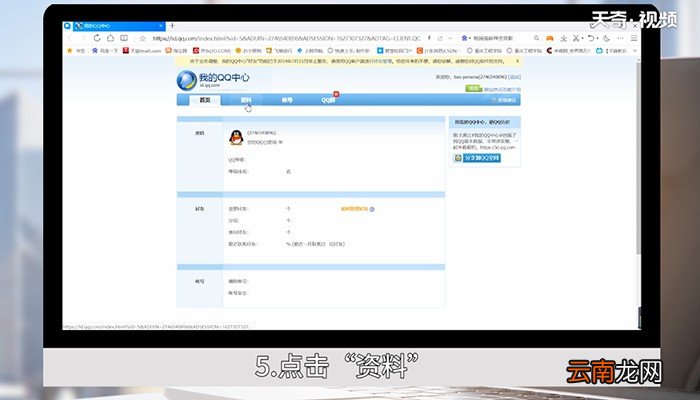The height and width of the screenshot is (400, 700).
Task: Click the orange link in 好友 section
Action: [354, 209]
